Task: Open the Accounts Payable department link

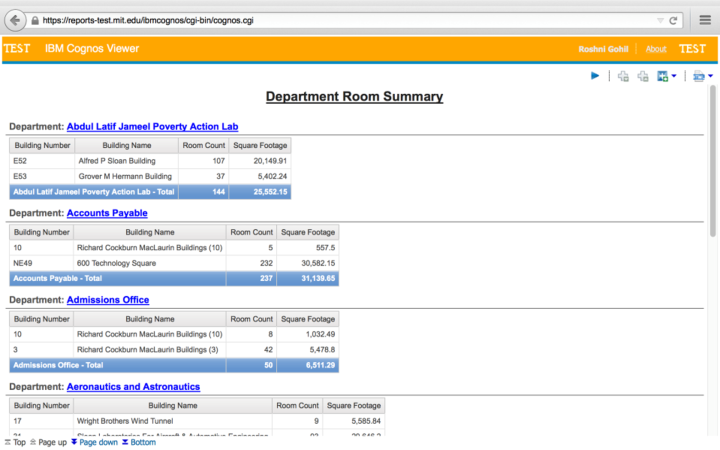Action: pos(107,213)
